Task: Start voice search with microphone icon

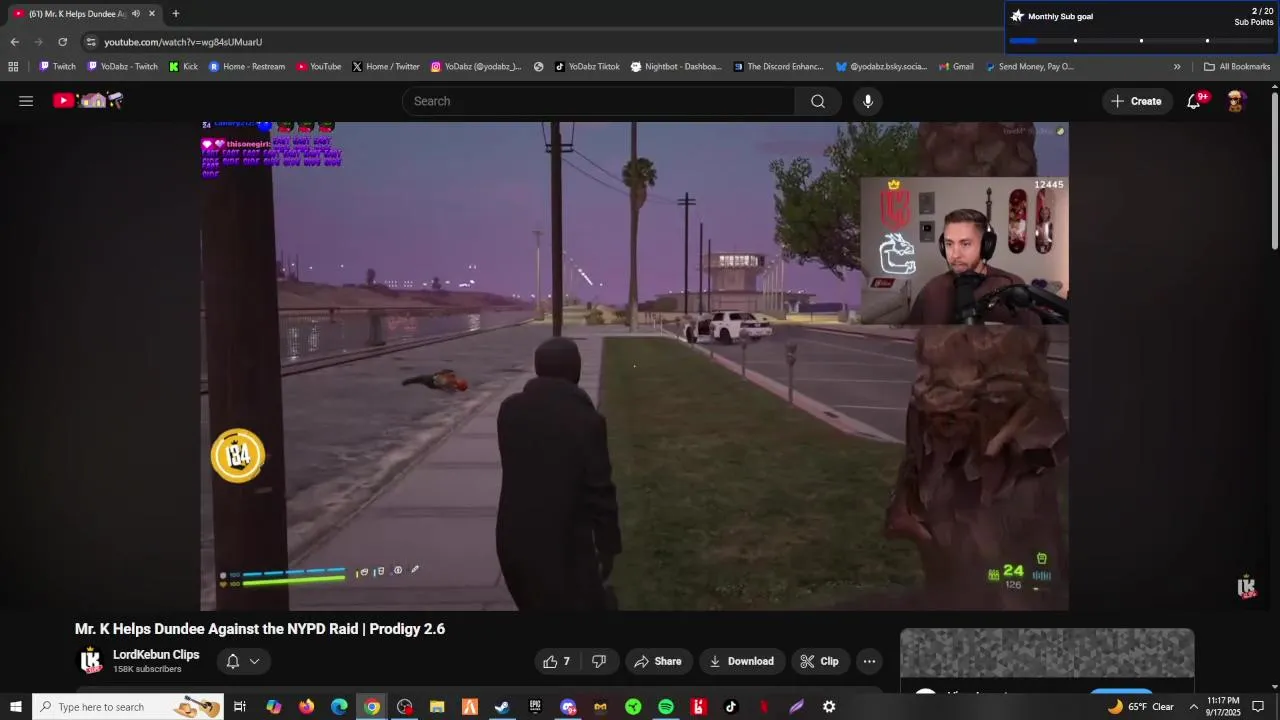Action: pyautogui.click(x=868, y=101)
